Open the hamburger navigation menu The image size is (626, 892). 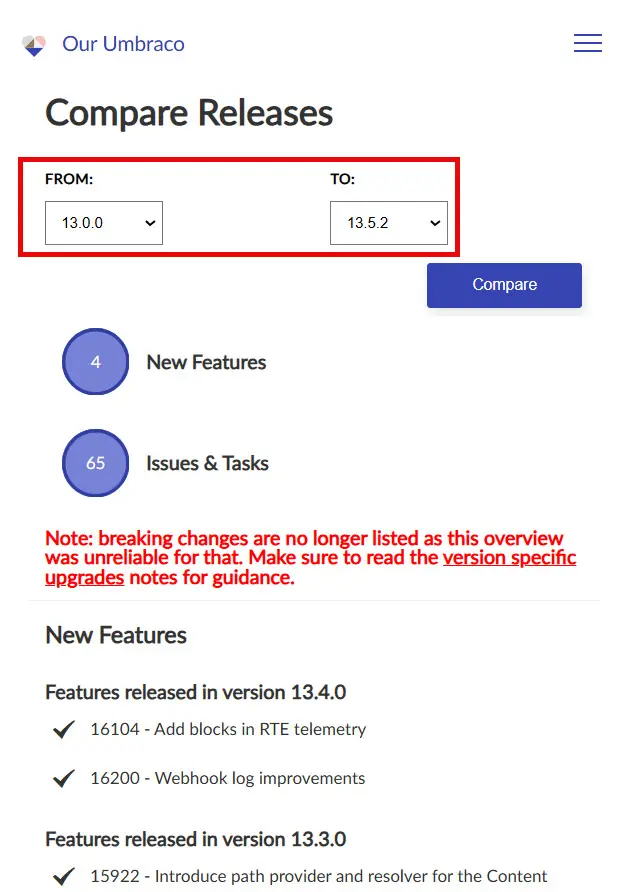point(588,43)
